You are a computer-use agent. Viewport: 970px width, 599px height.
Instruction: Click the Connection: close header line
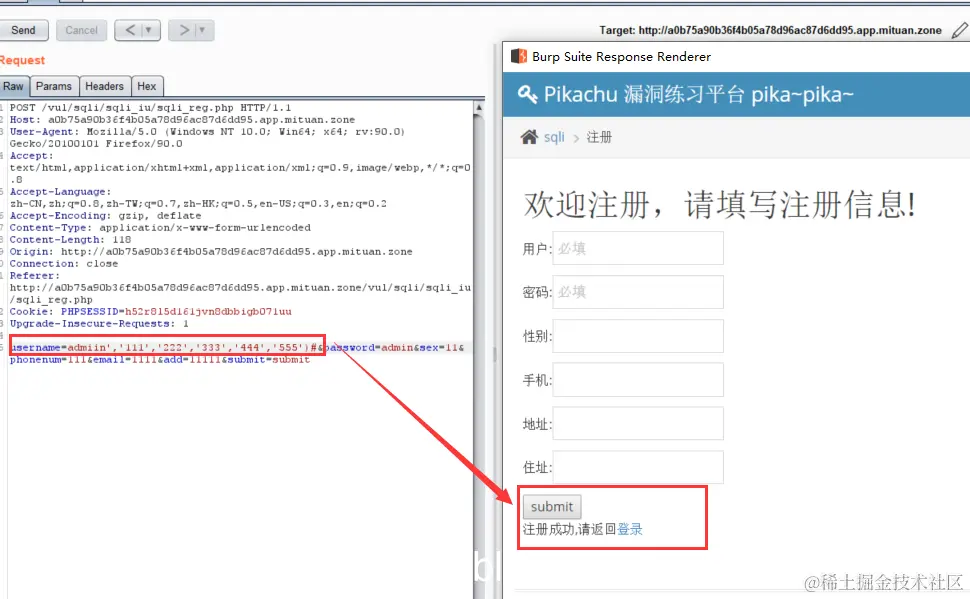point(64,264)
